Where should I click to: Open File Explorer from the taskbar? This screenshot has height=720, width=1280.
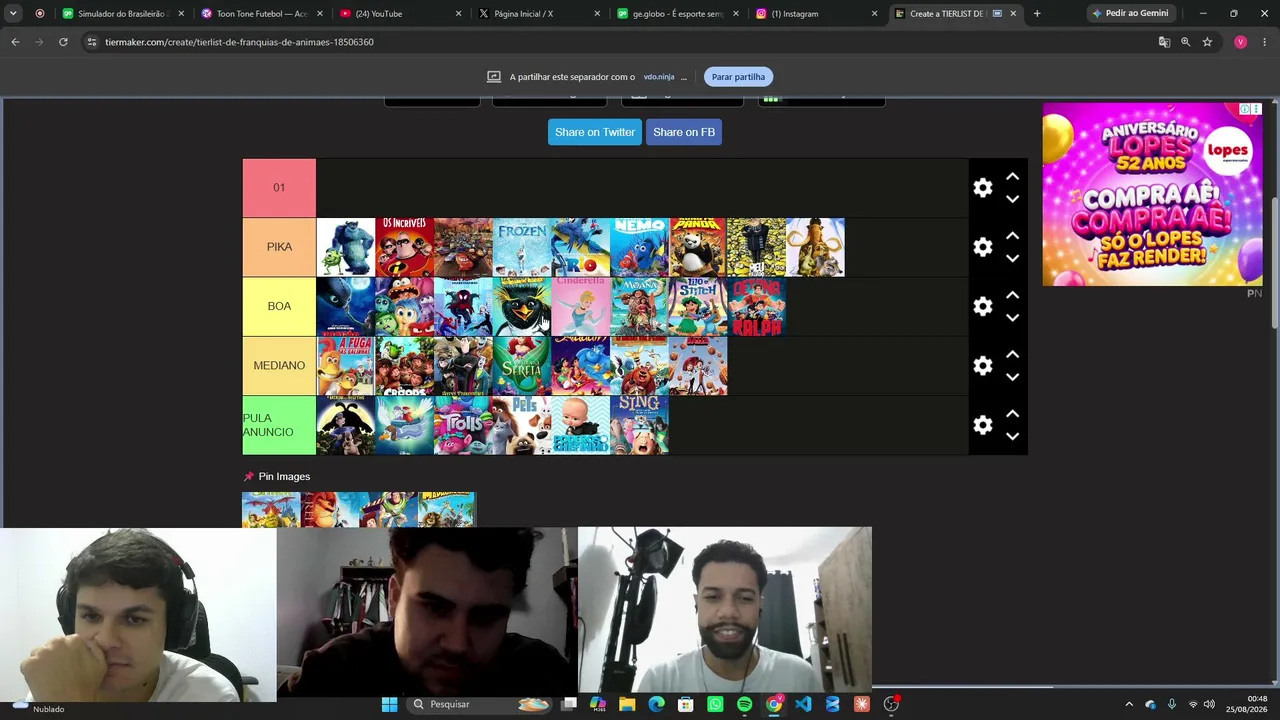pos(627,704)
